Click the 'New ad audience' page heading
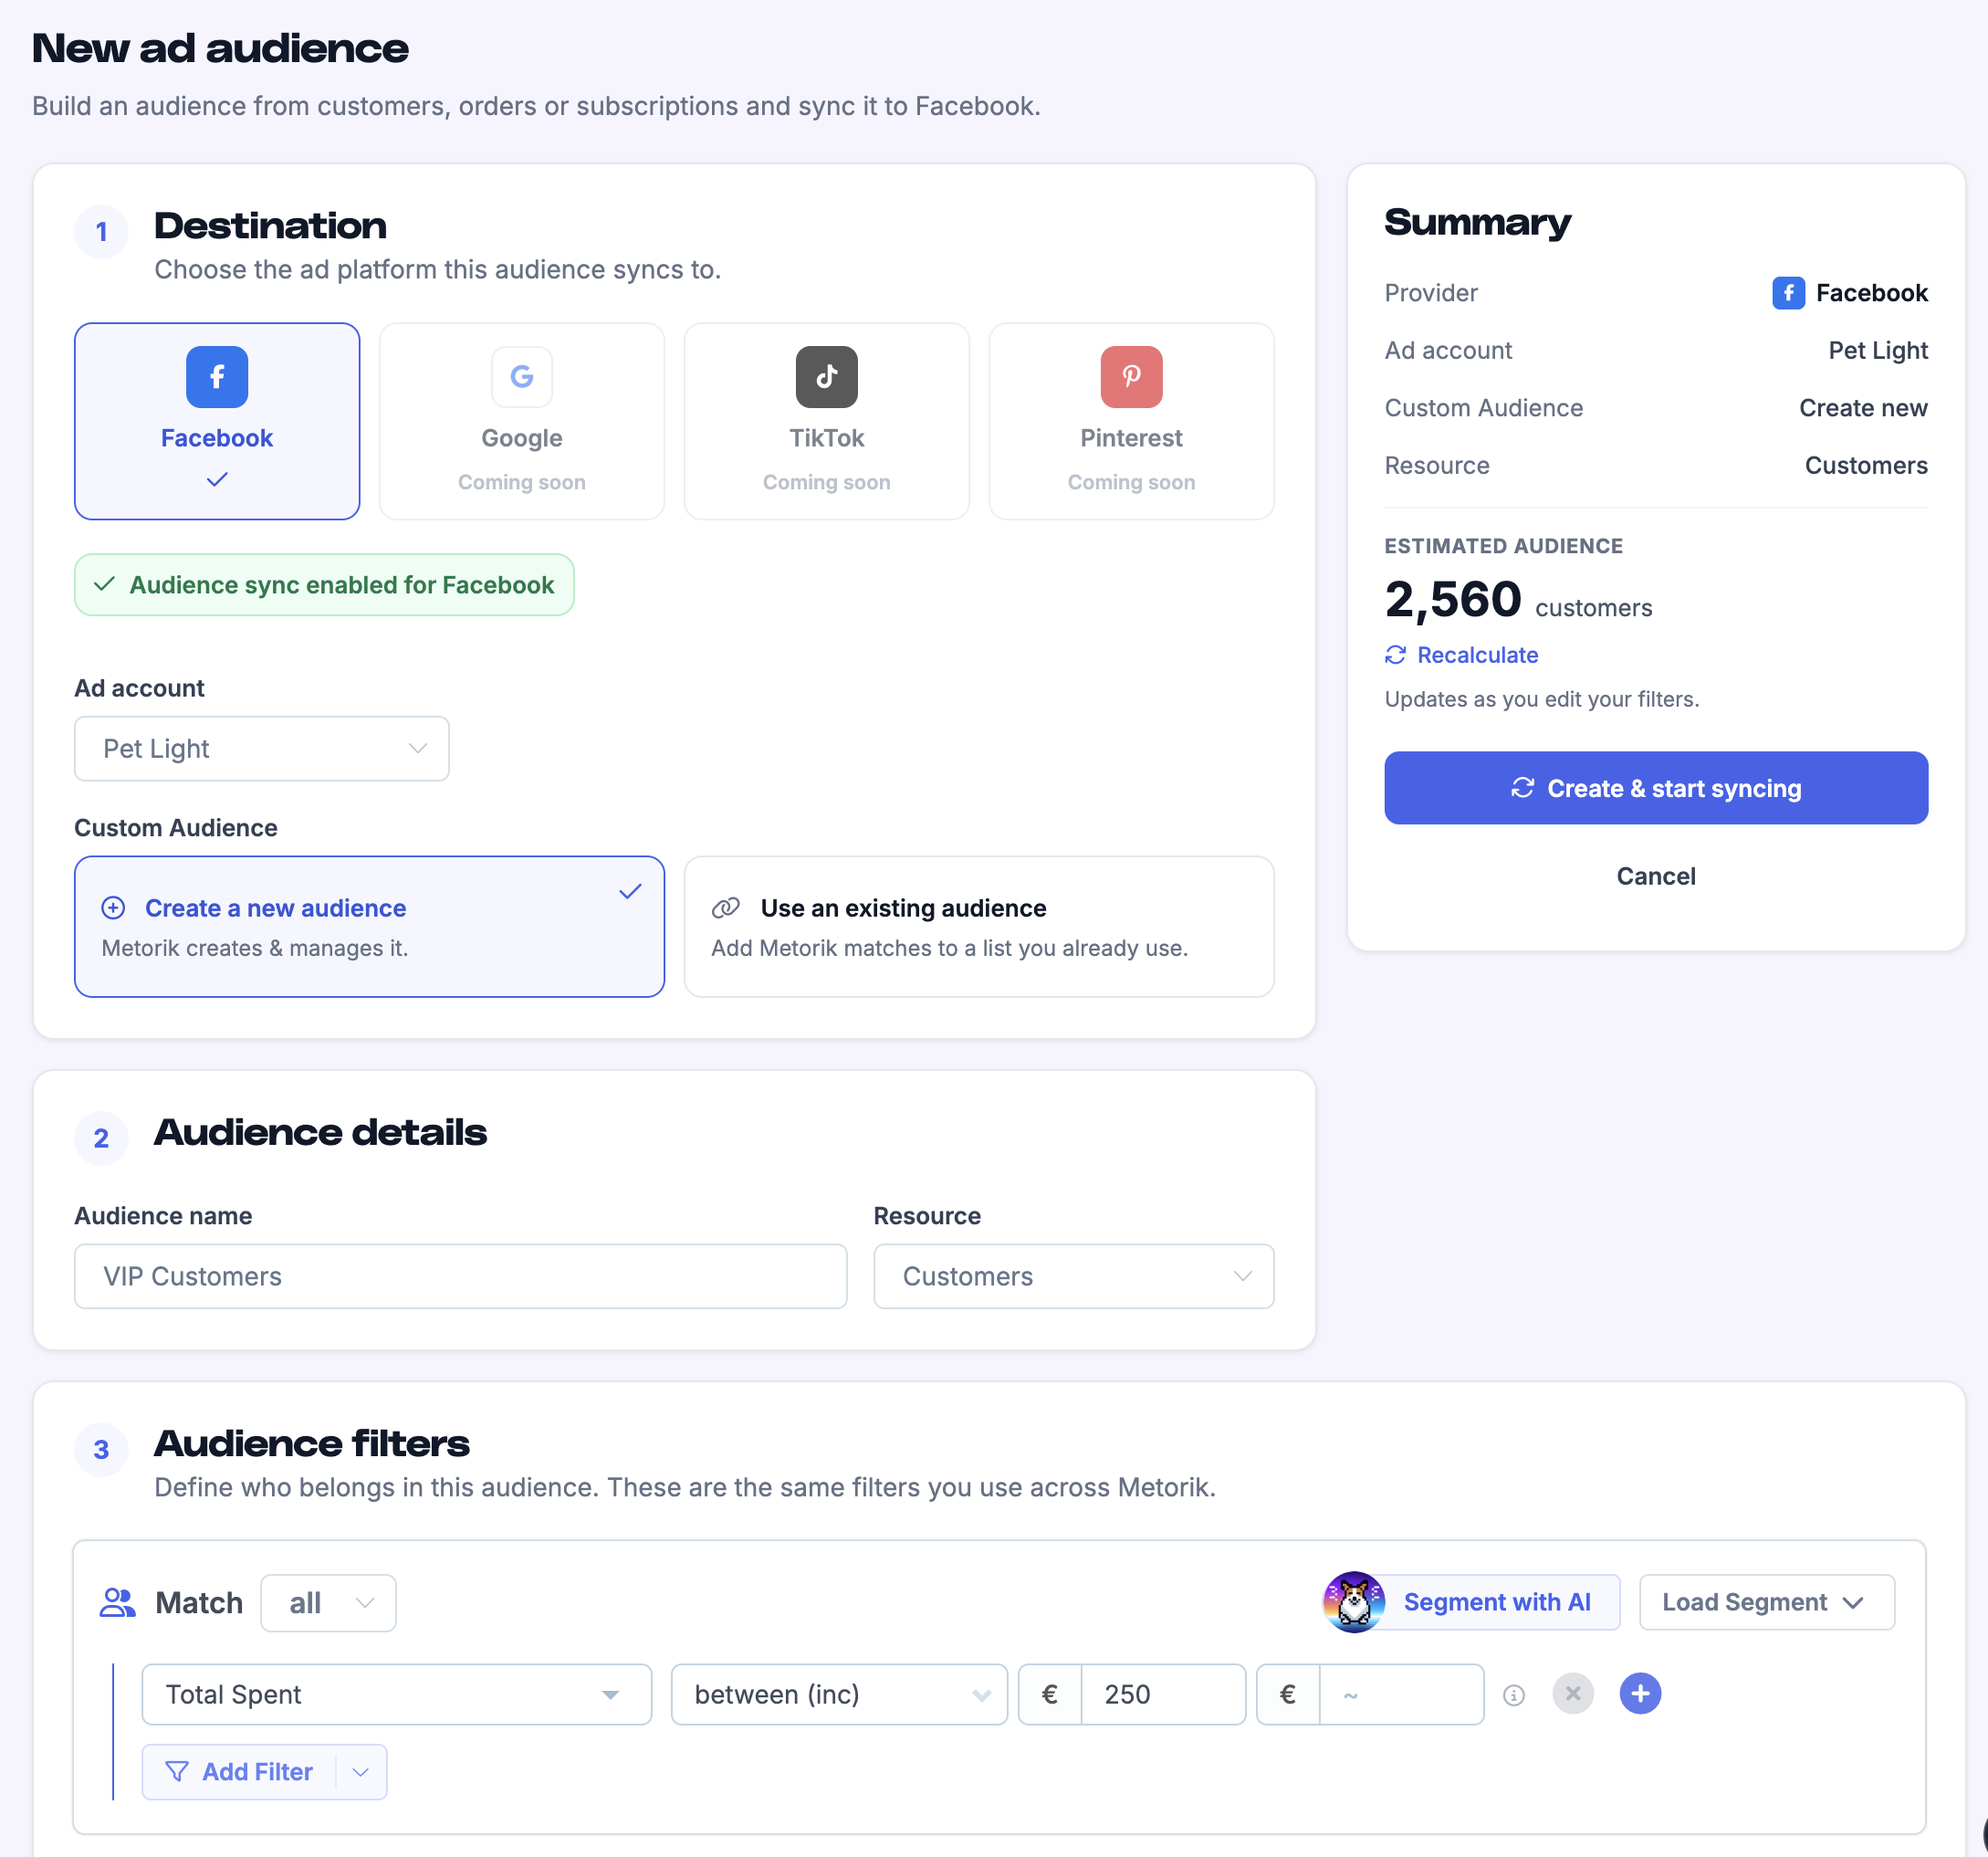1988x1857 pixels. (220, 49)
